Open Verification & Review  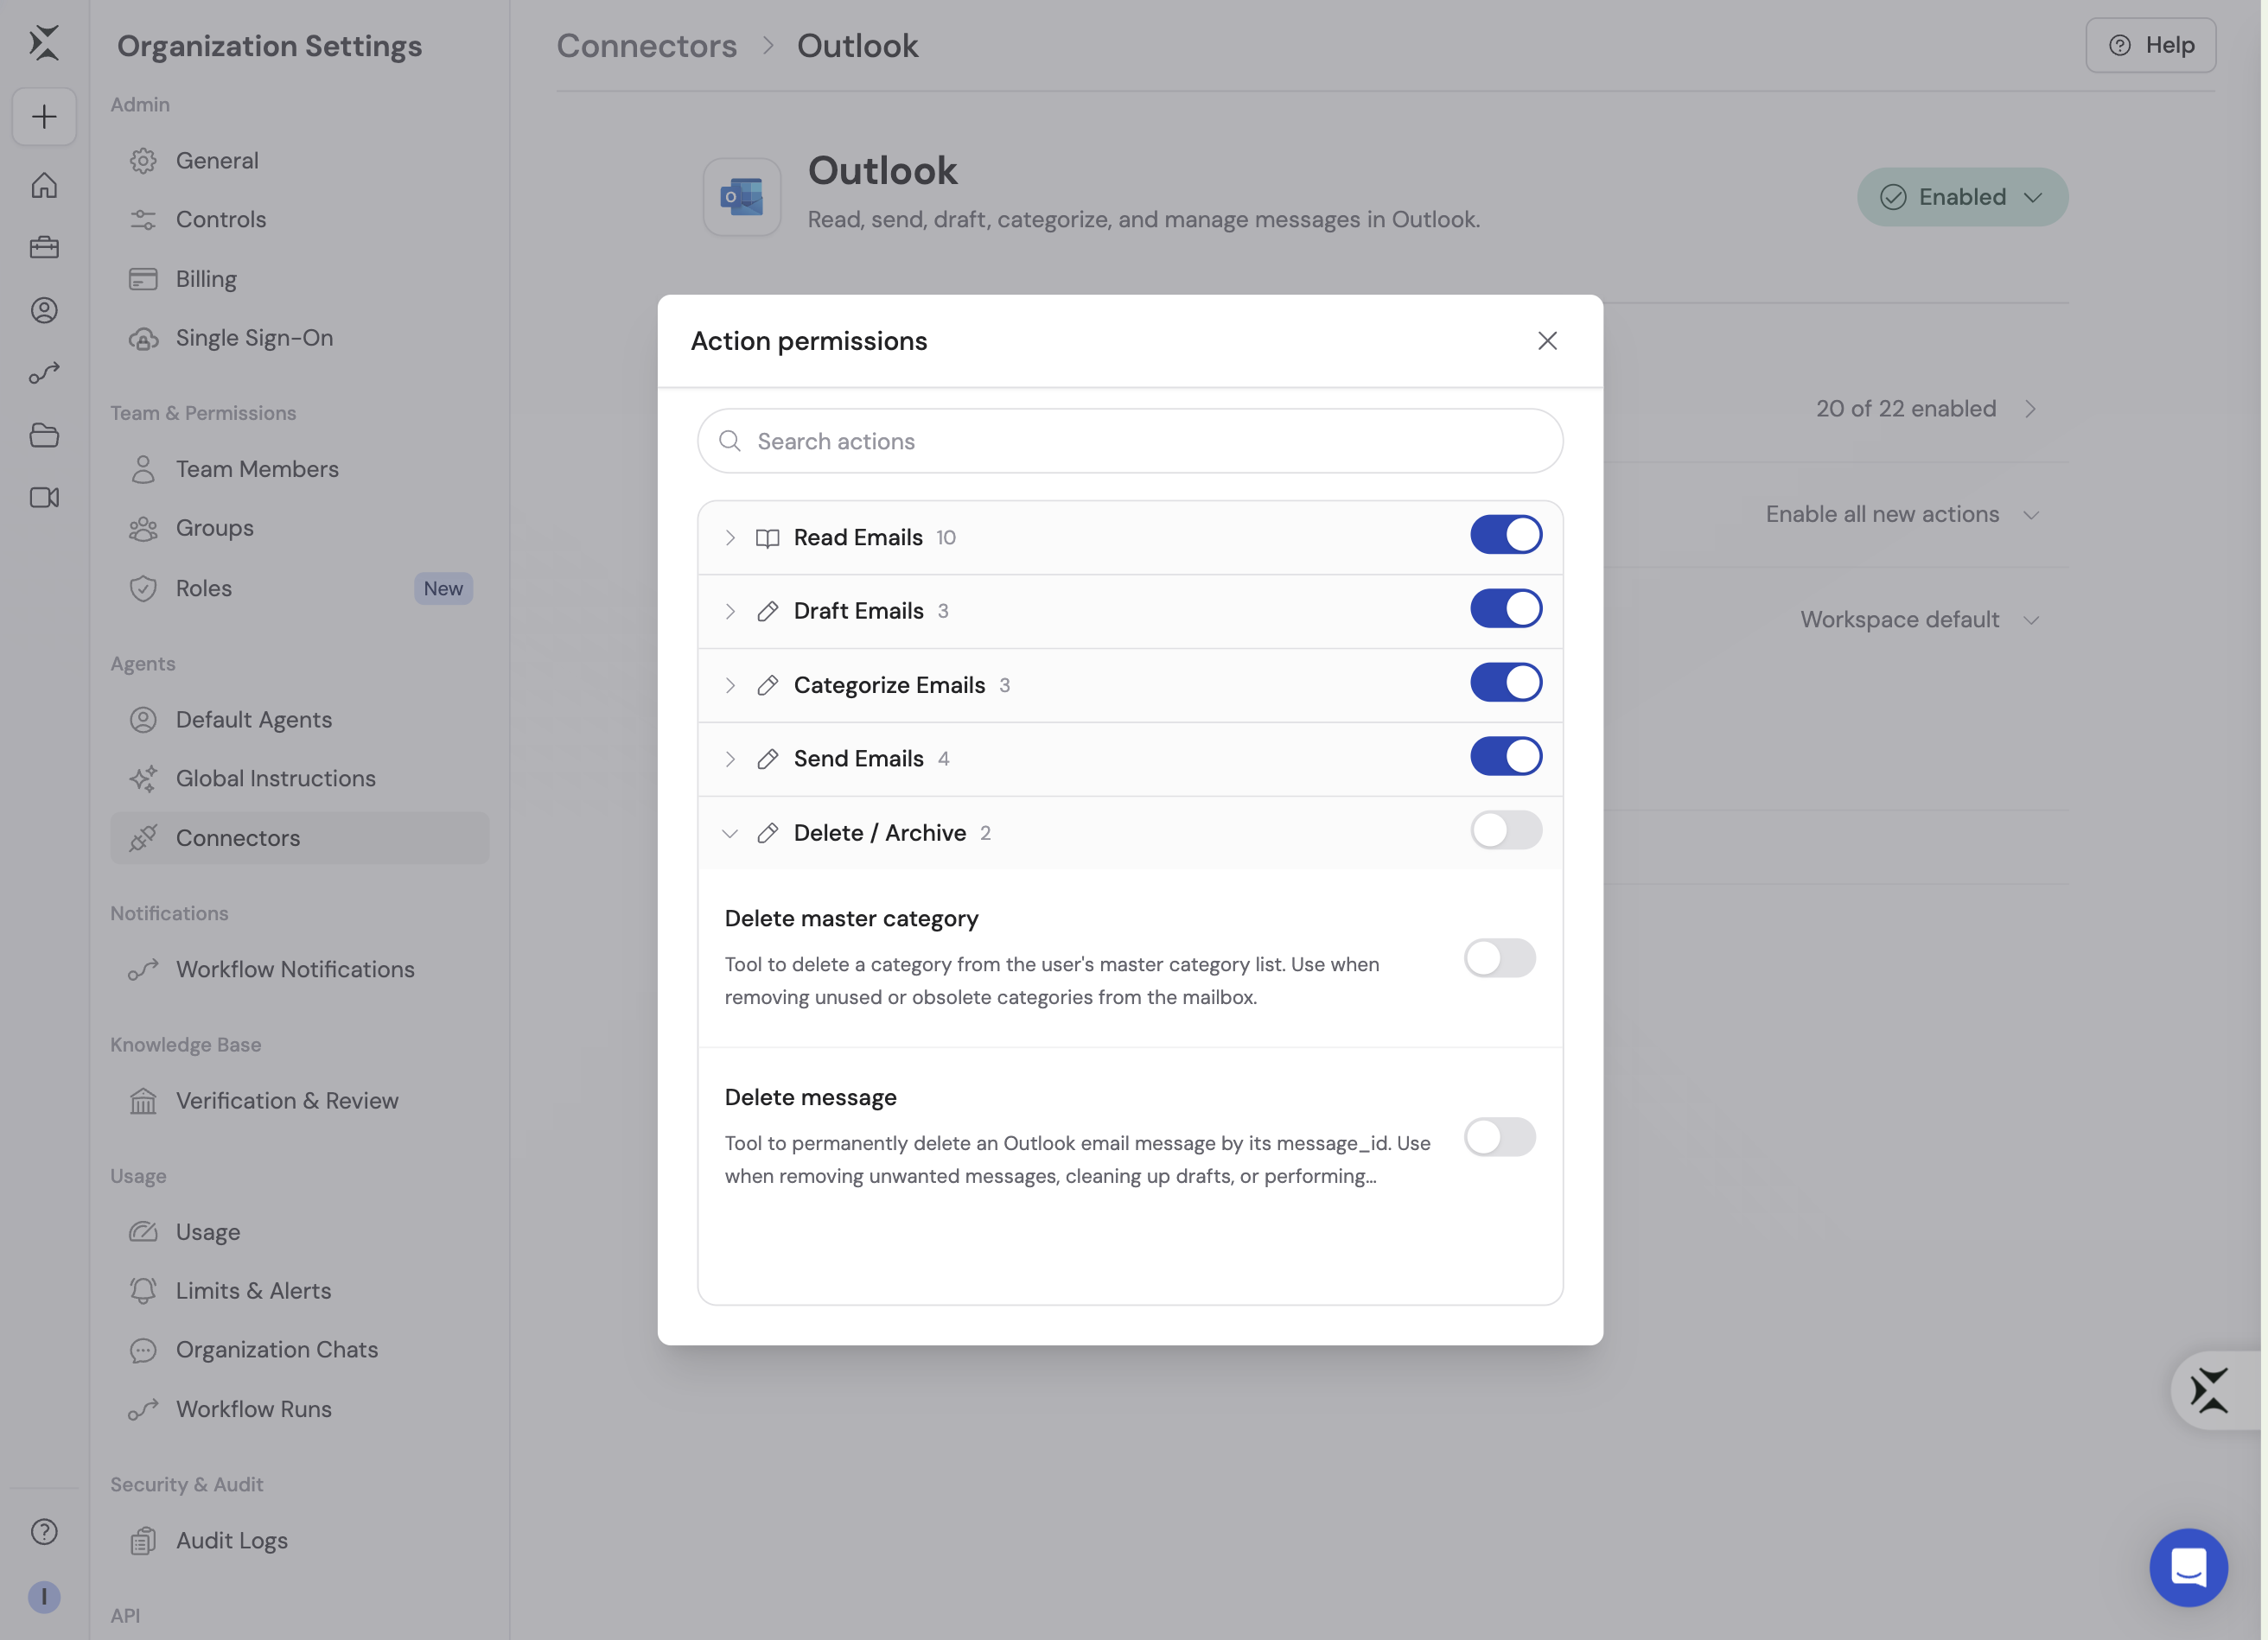(x=300, y=1101)
